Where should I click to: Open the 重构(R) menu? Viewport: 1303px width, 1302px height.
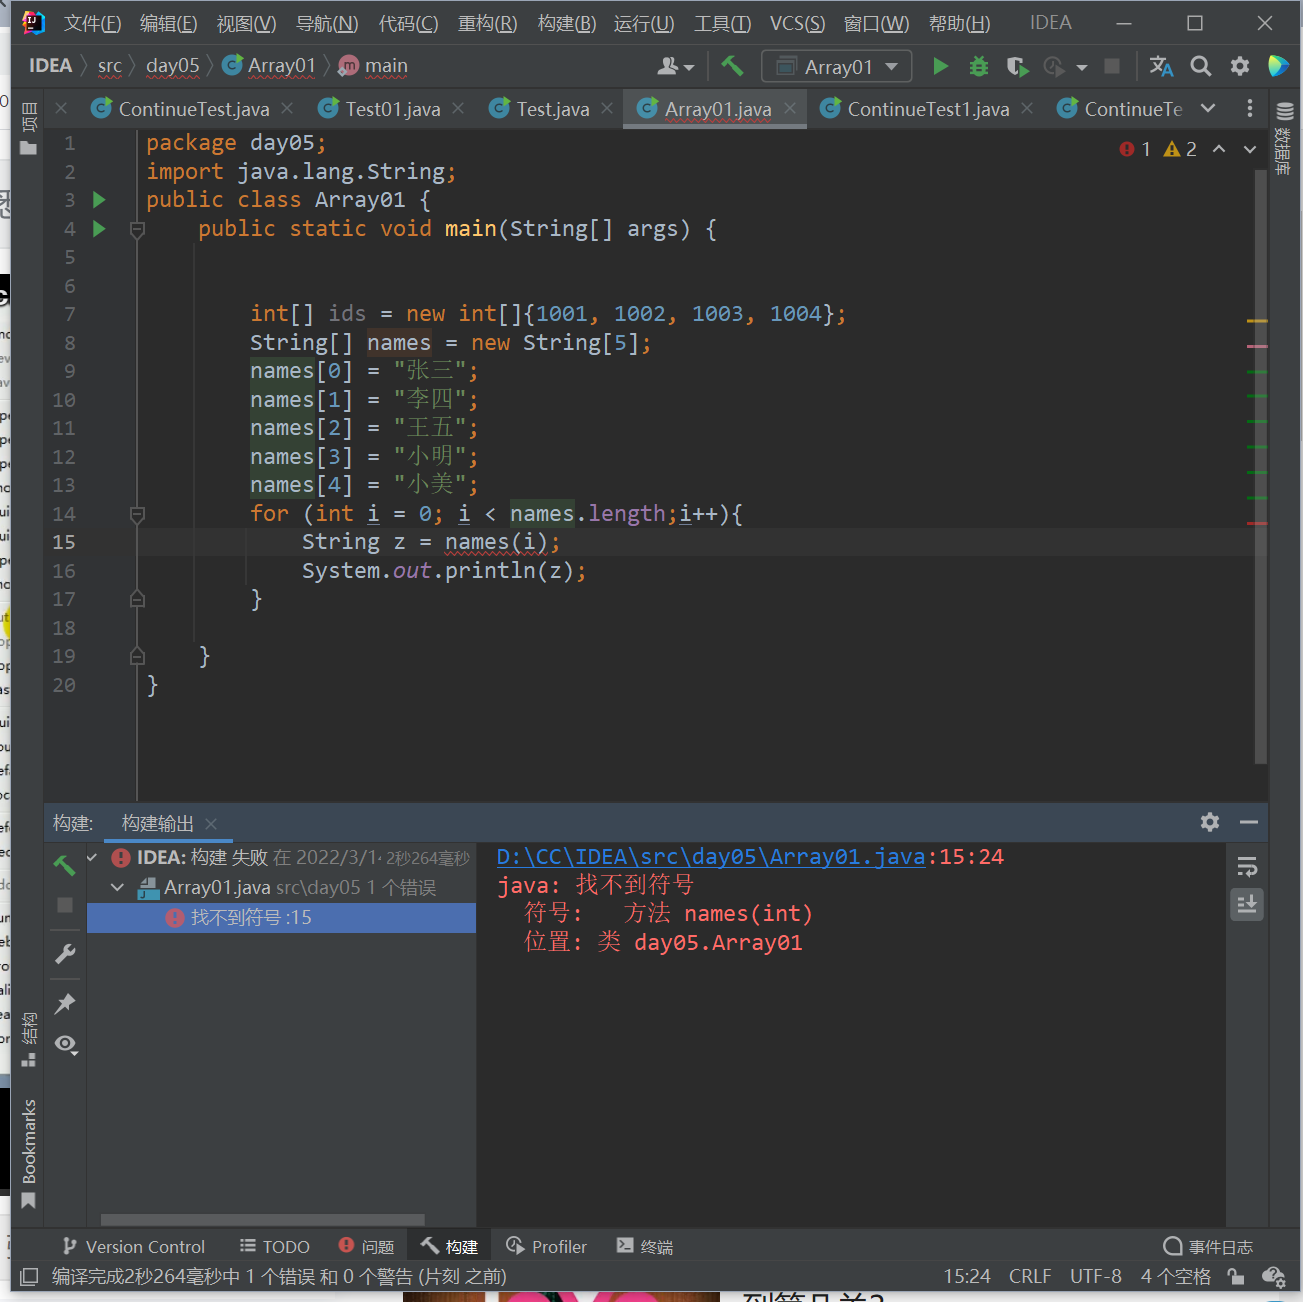(487, 23)
